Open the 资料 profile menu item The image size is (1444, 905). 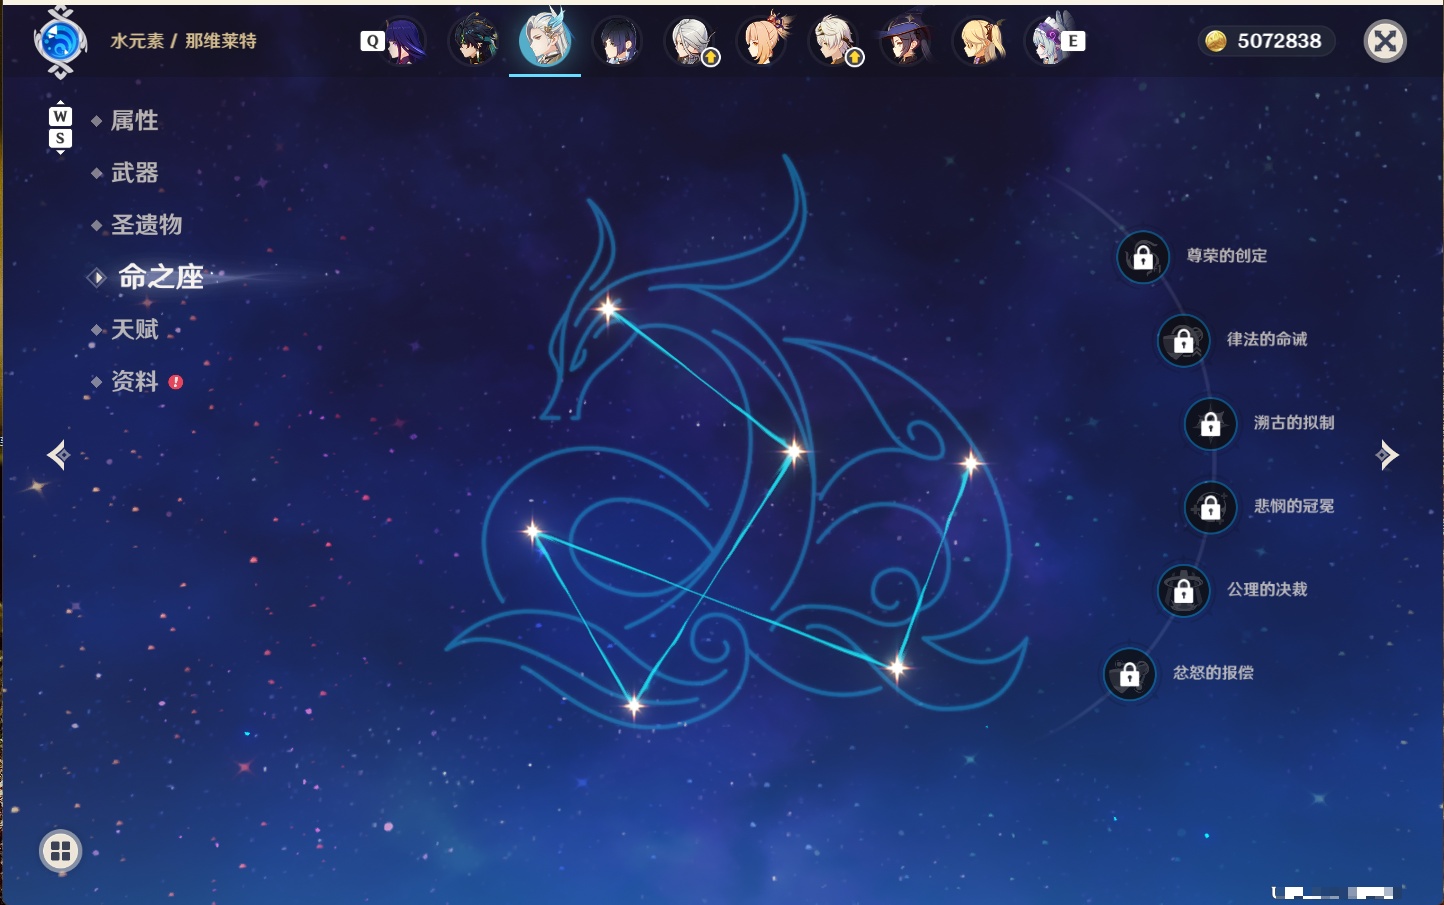tap(135, 381)
